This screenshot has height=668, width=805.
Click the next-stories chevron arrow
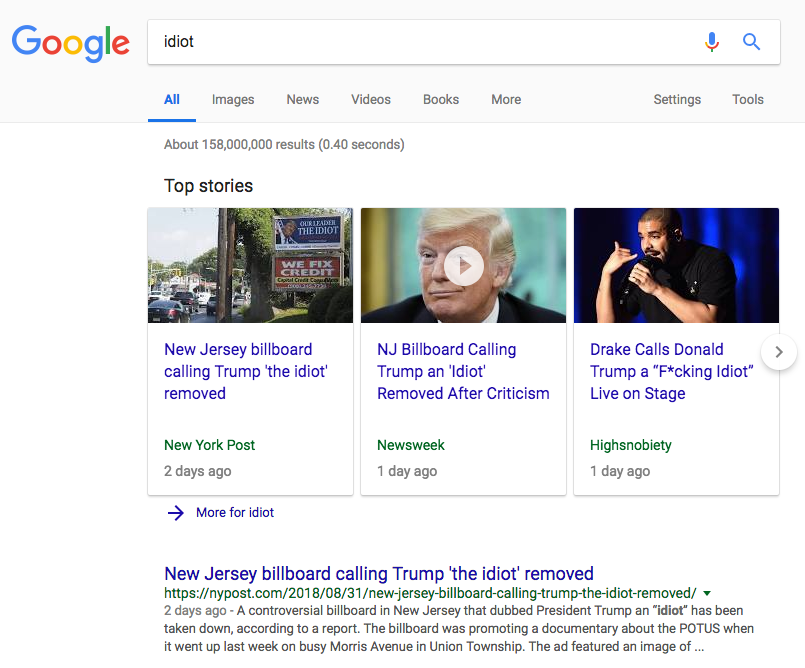(779, 352)
